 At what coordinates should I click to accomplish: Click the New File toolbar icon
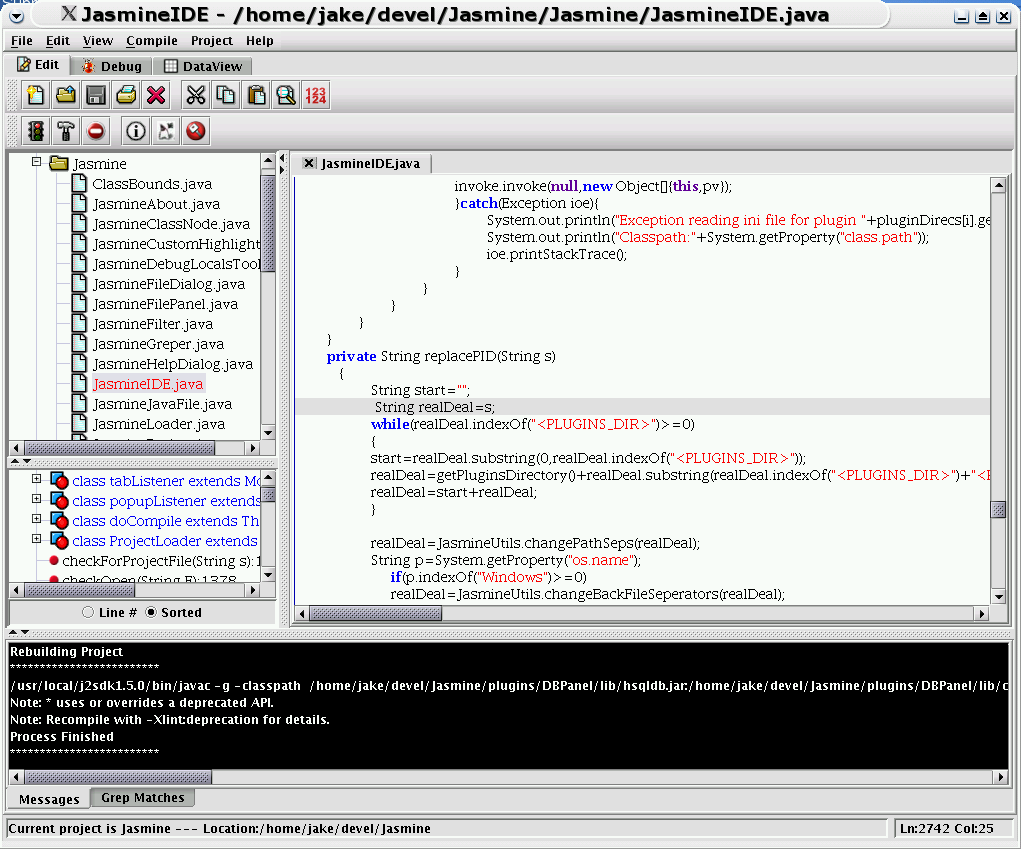(x=36, y=95)
